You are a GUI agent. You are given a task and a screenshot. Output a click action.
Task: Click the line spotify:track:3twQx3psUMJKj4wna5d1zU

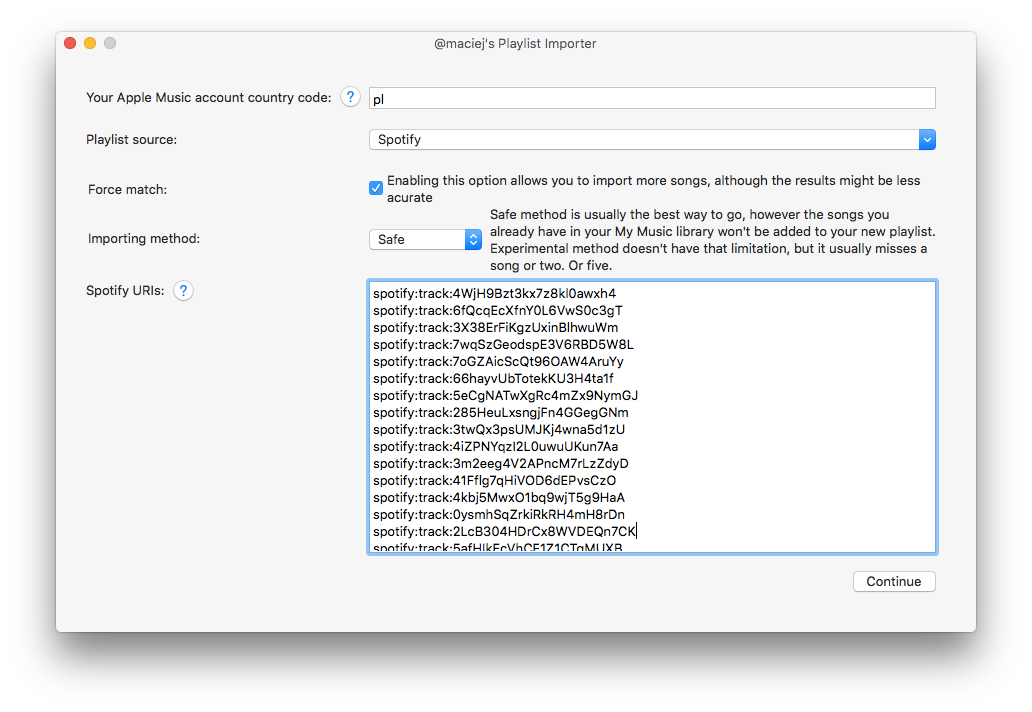click(499, 430)
